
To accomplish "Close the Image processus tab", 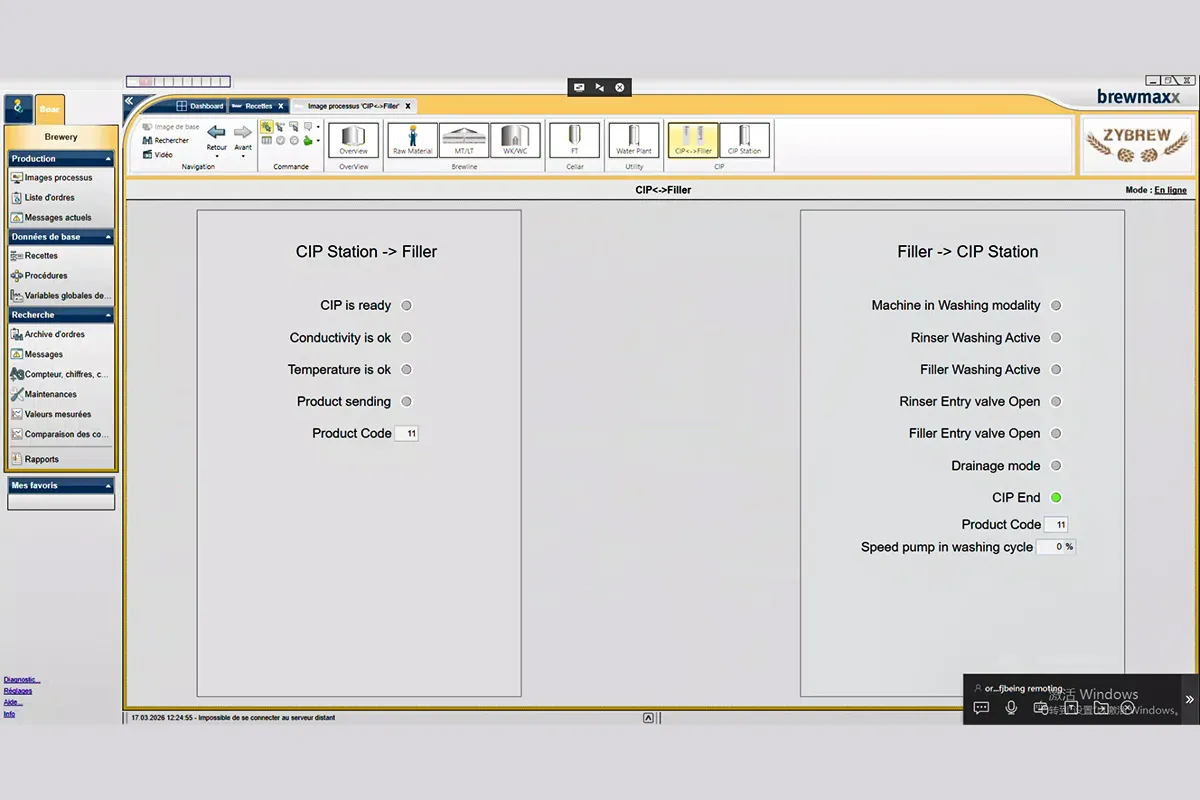I will (x=408, y=106).
